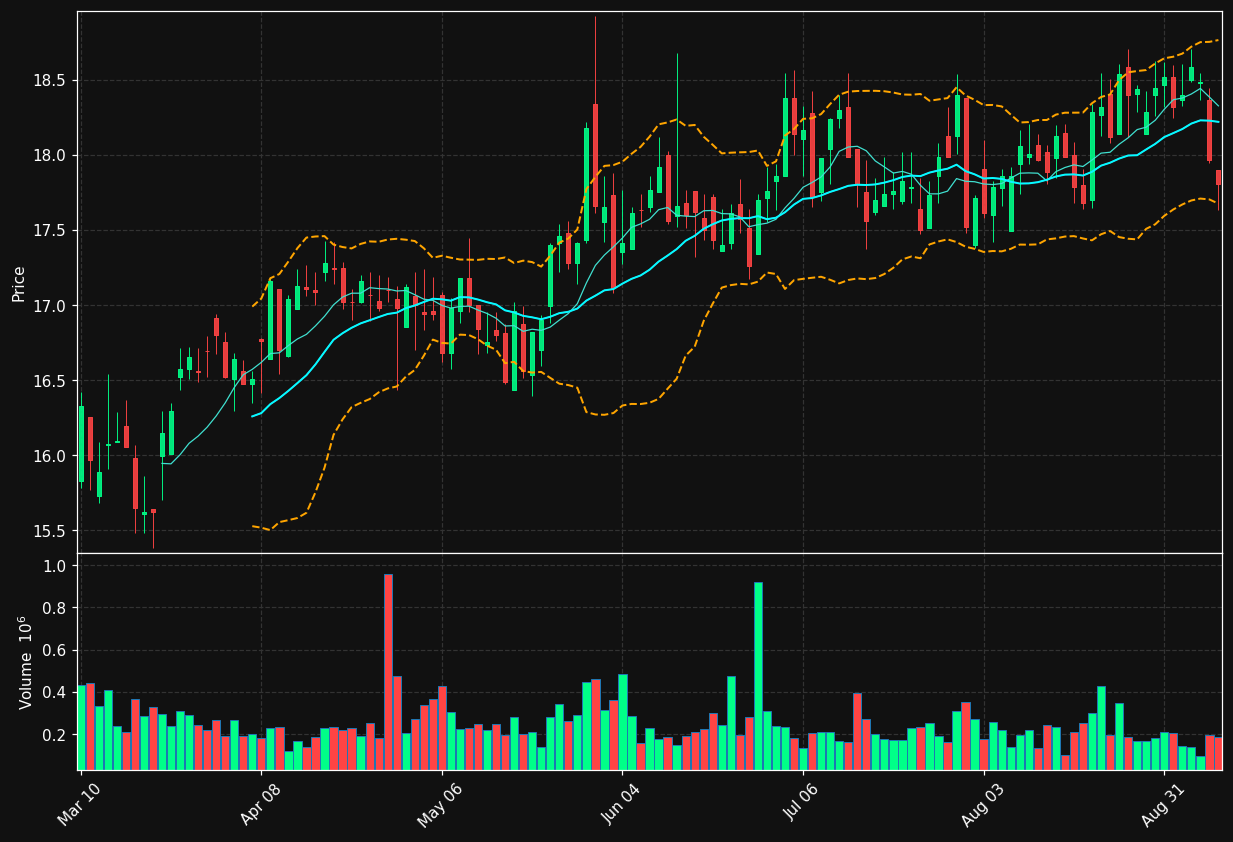Click the 18.5 price axis label

pyautogui.click(x=50, y=81)
